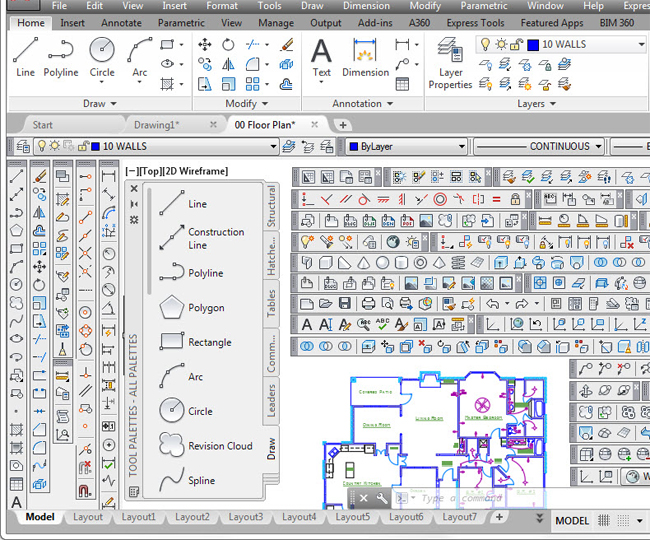This screenshot has height=540, width=650.
Task: Click the Mirror tool in Modify panel
Action: (x=228, y=64)
